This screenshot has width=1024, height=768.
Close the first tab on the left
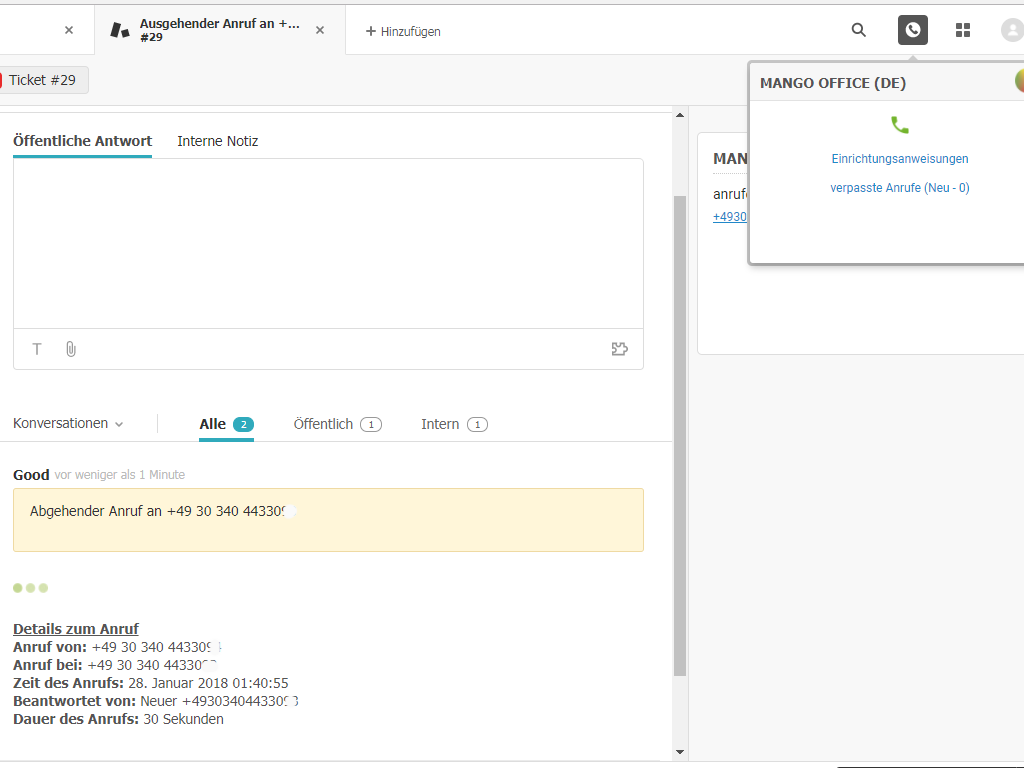[69, 30]
